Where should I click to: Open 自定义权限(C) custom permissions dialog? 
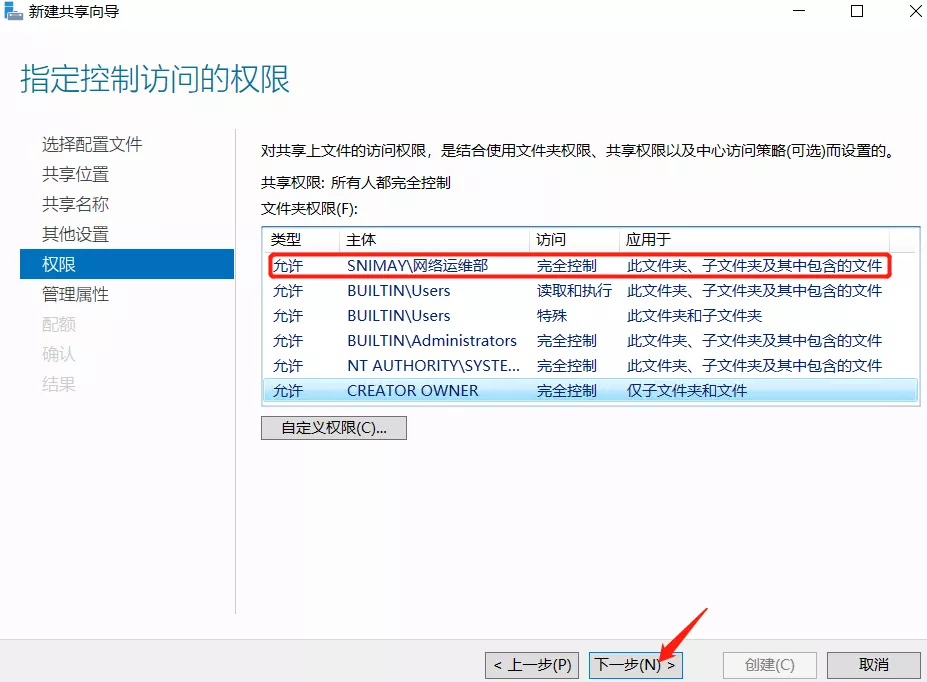coord(333,428)
